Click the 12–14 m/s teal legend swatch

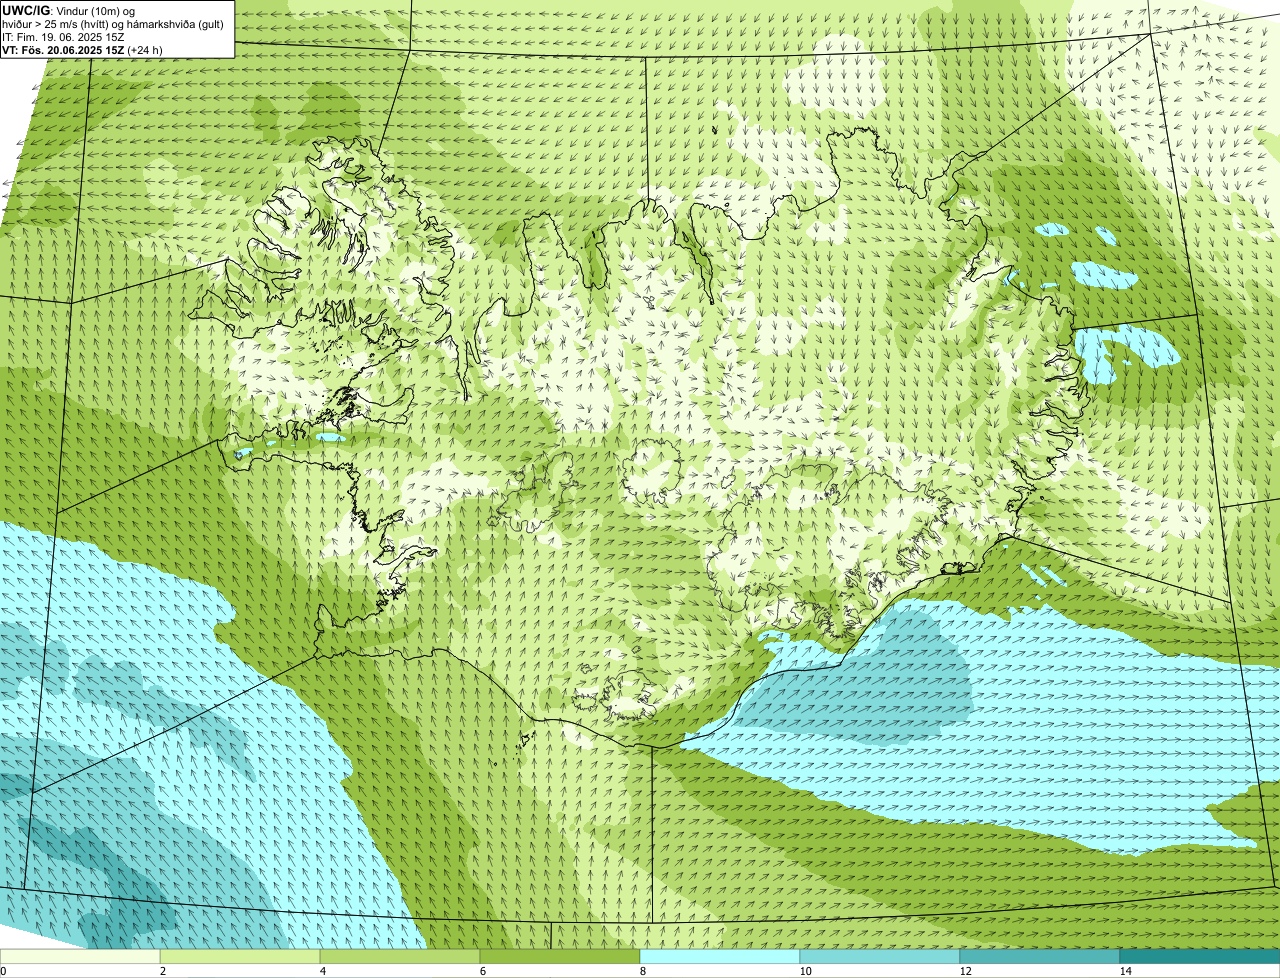coord(1040,957)
